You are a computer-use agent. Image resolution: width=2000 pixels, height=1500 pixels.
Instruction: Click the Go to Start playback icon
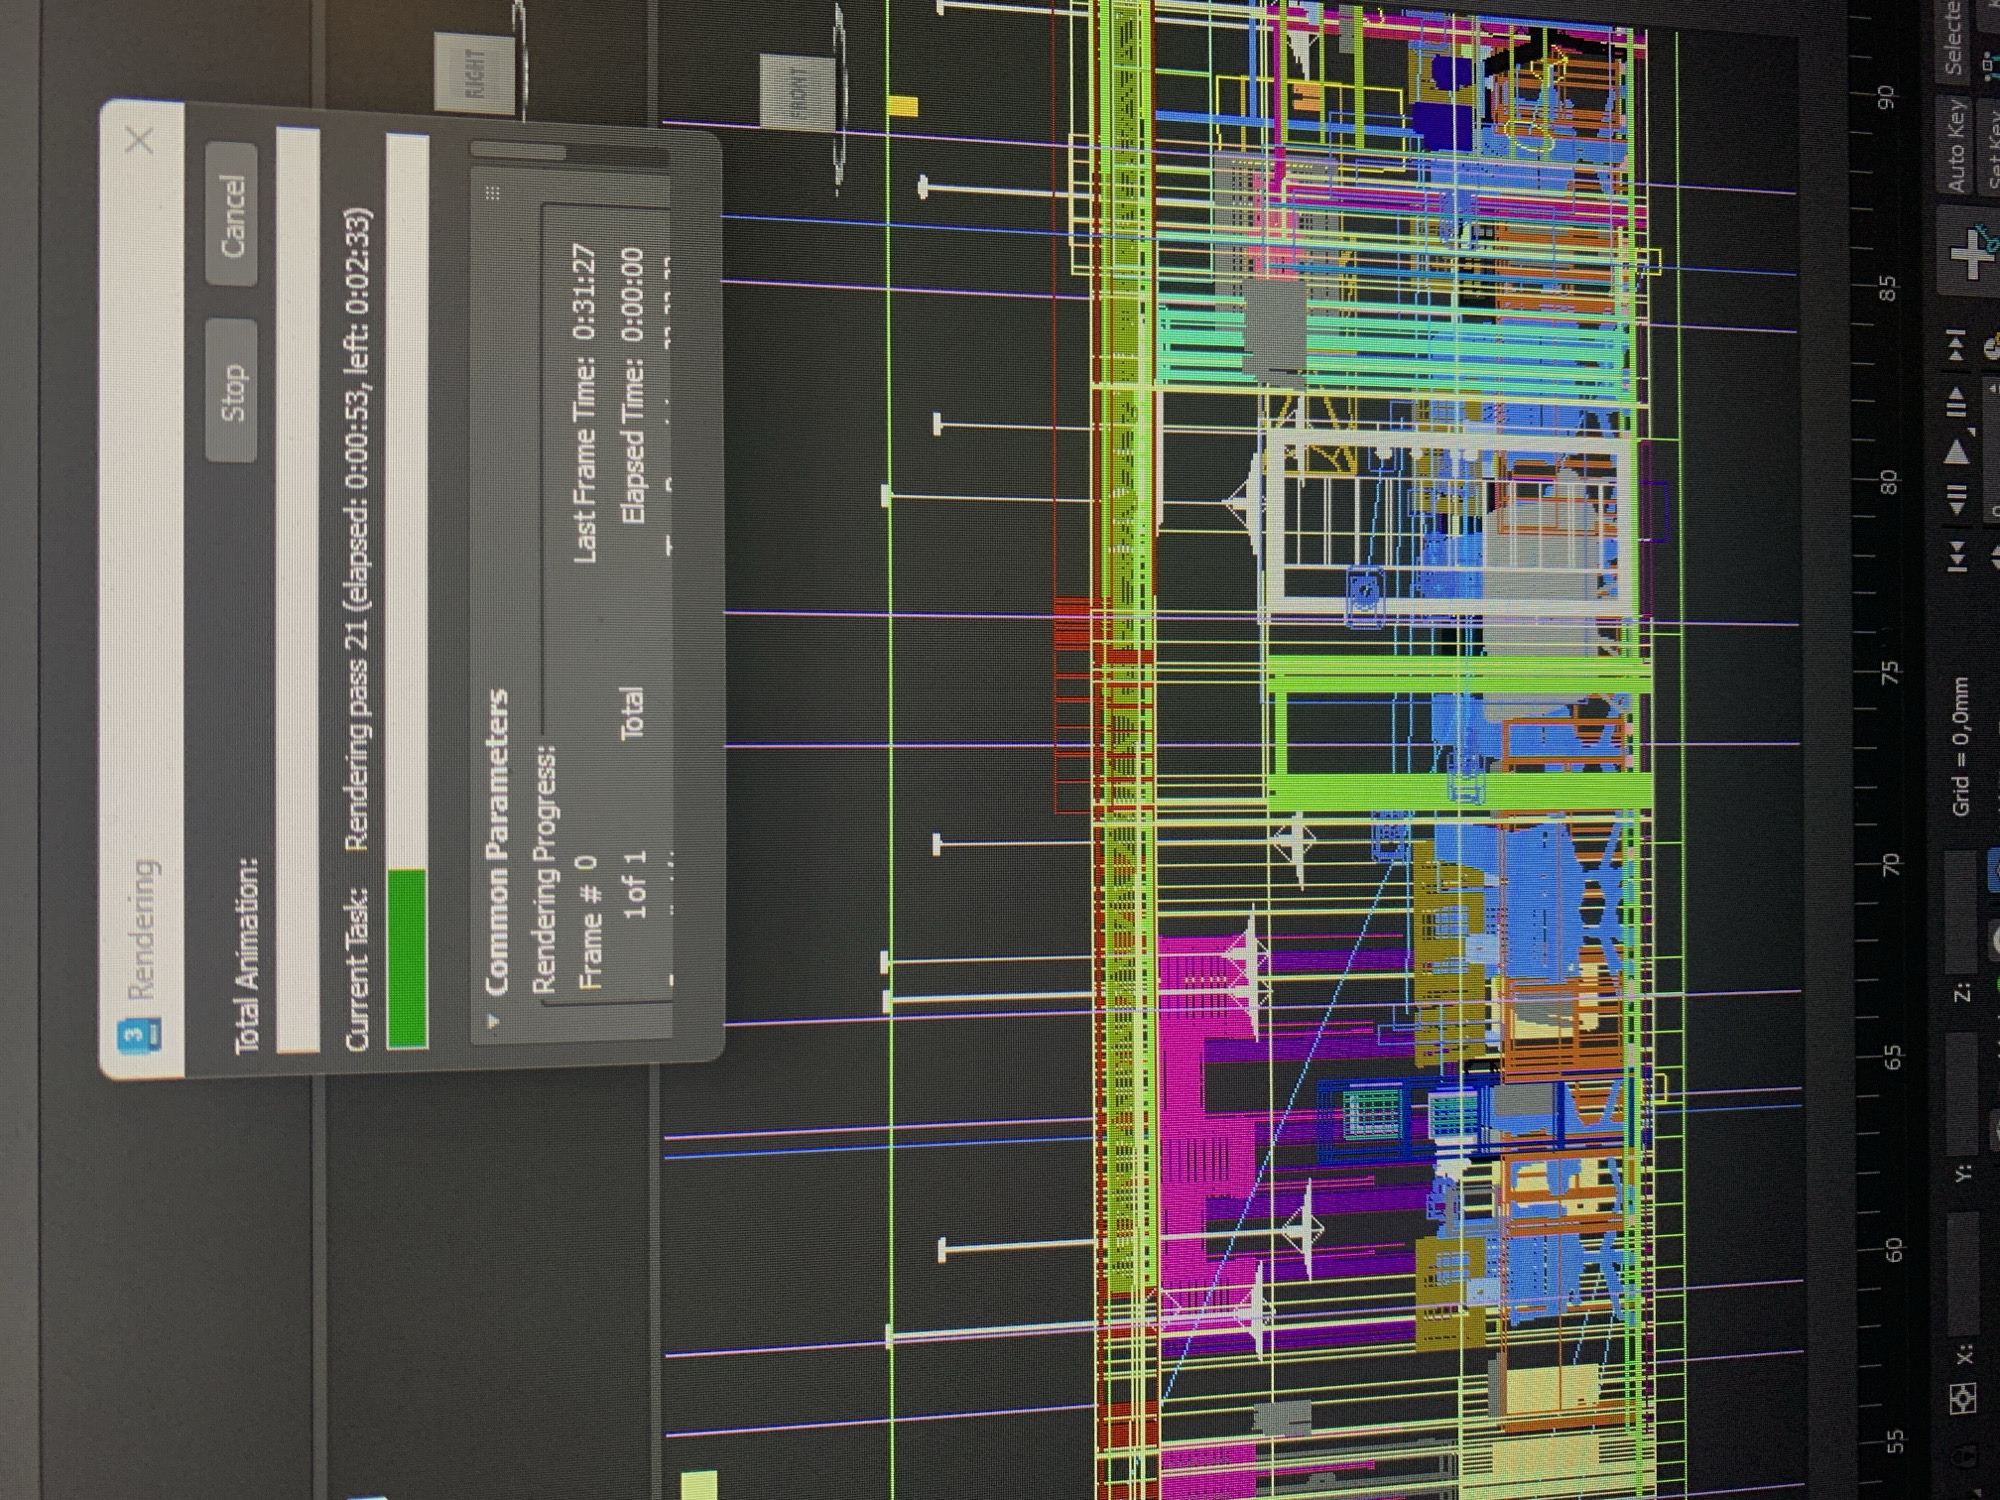coord(1957,556)
